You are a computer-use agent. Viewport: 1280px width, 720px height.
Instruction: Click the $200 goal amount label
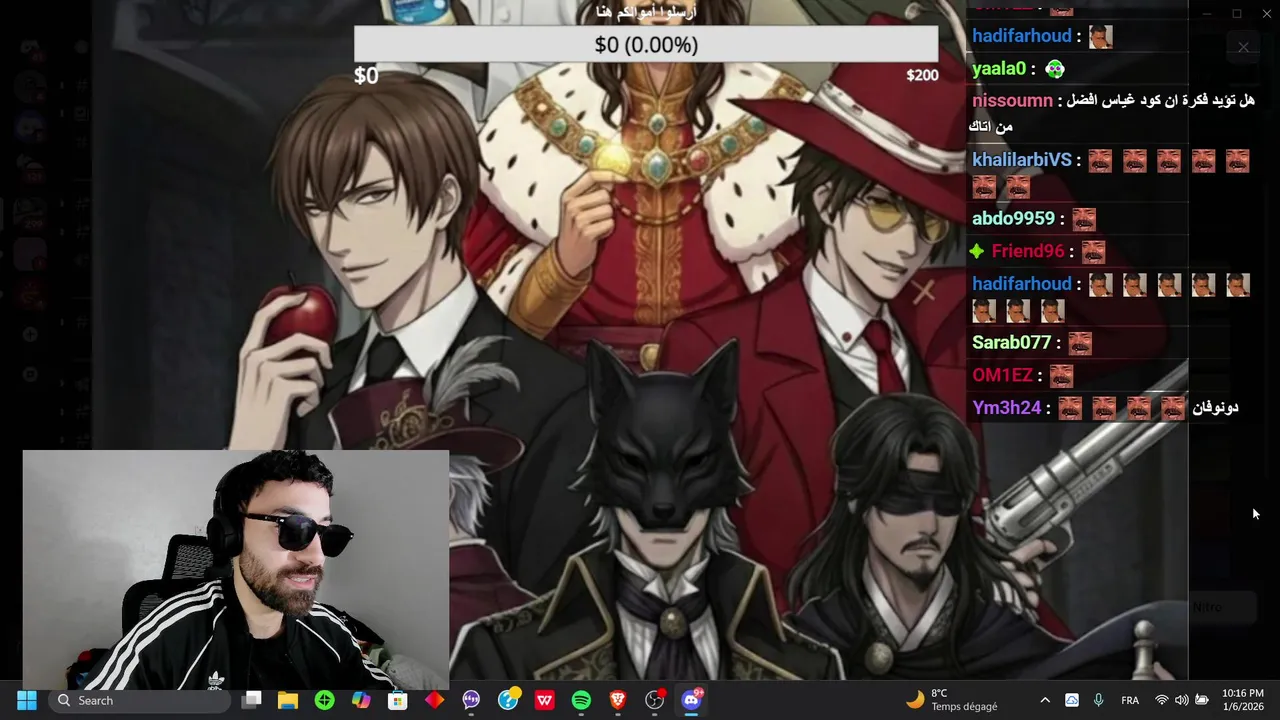[922, 75]
